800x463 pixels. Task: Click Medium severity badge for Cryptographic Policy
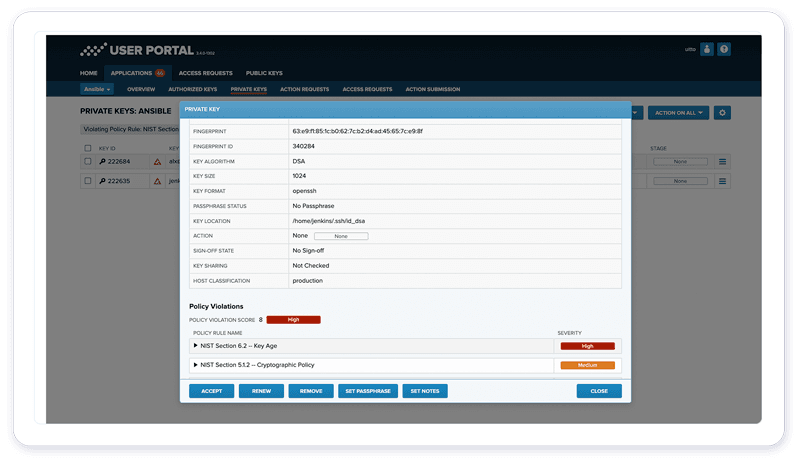(587, 365)
